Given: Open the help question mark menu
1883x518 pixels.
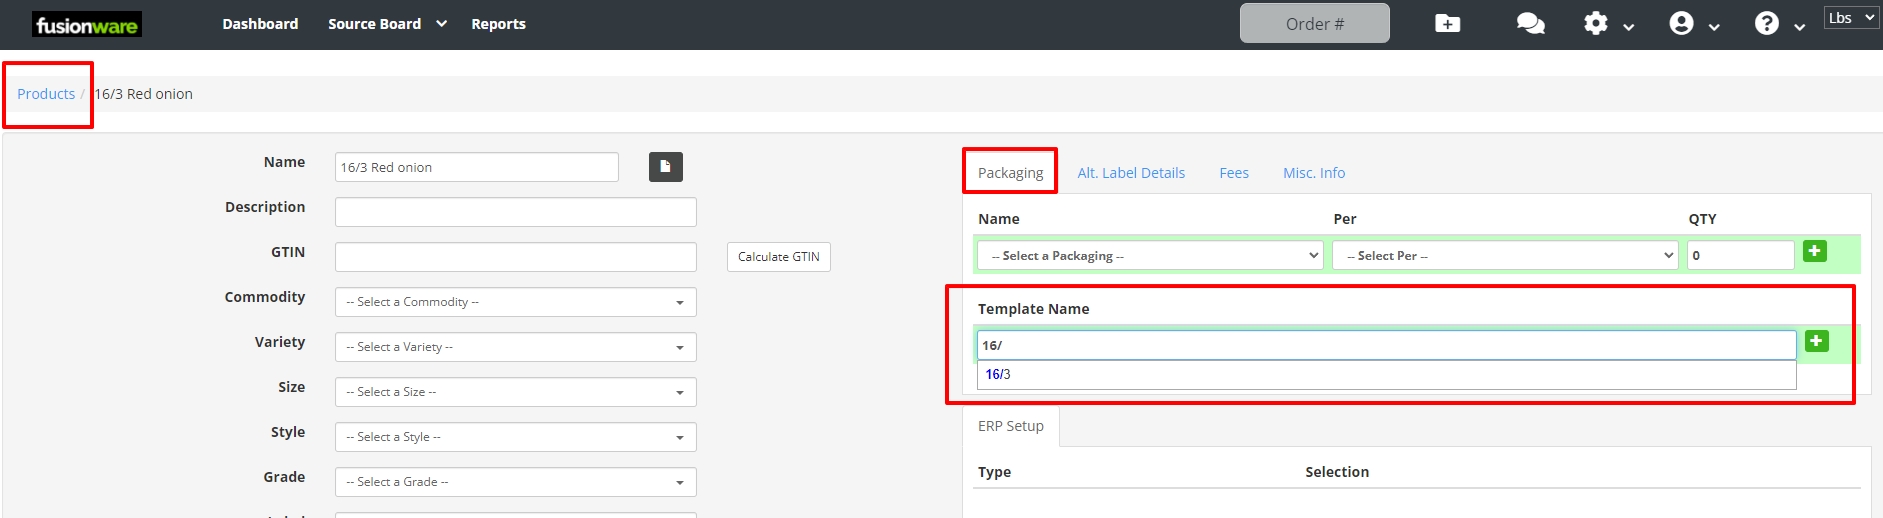Looking at the screenshot, I should click(x=1778, y=24).
